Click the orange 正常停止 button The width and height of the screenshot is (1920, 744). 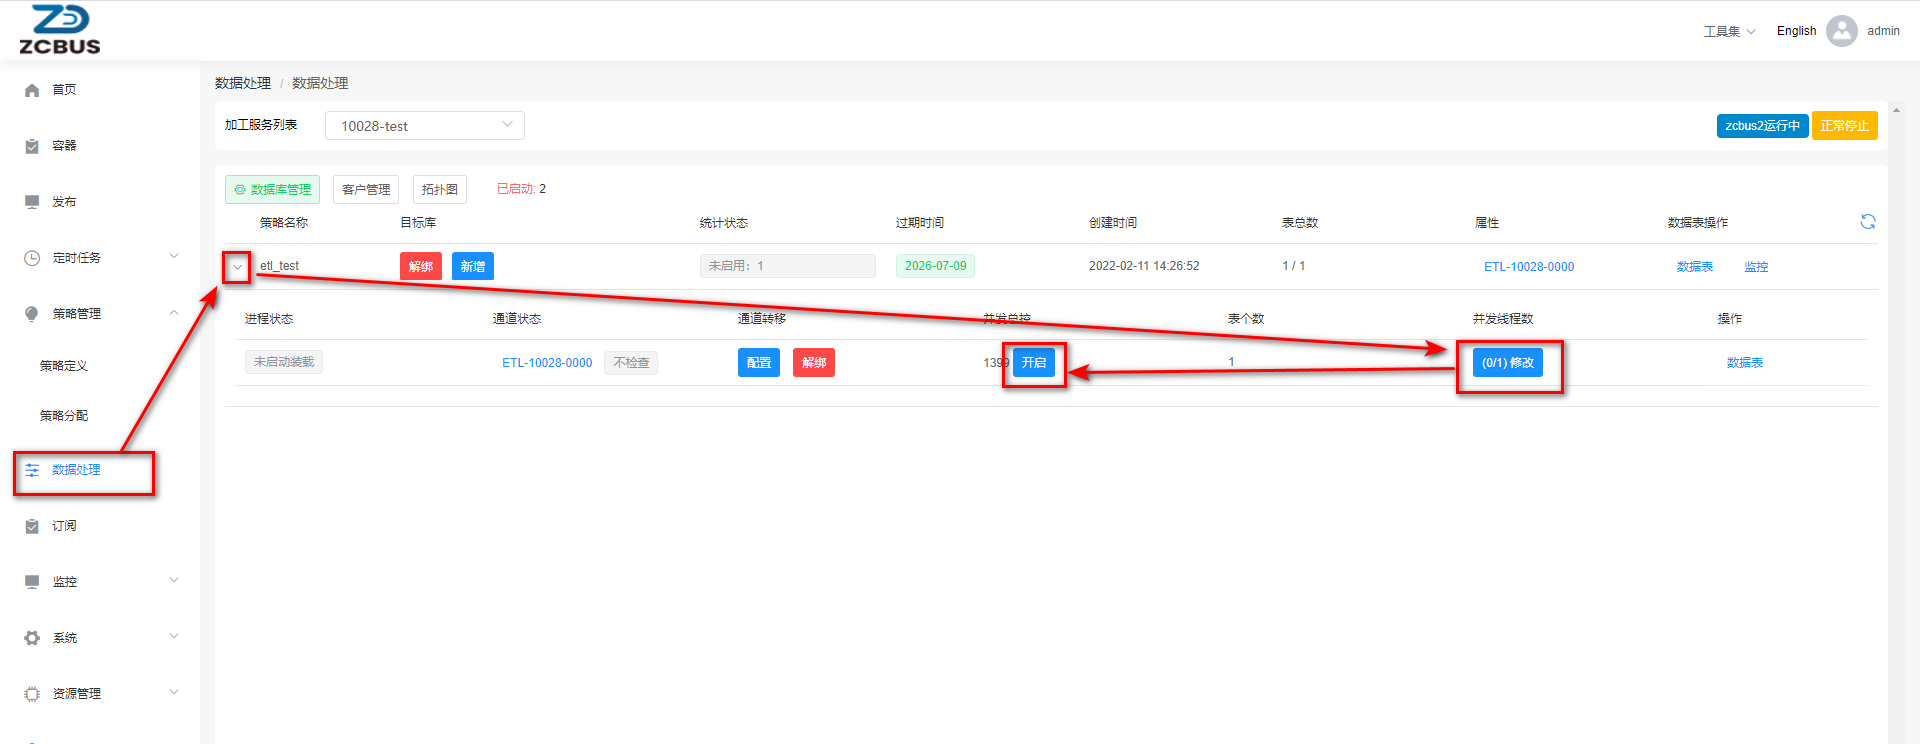tap(1844, 126)
